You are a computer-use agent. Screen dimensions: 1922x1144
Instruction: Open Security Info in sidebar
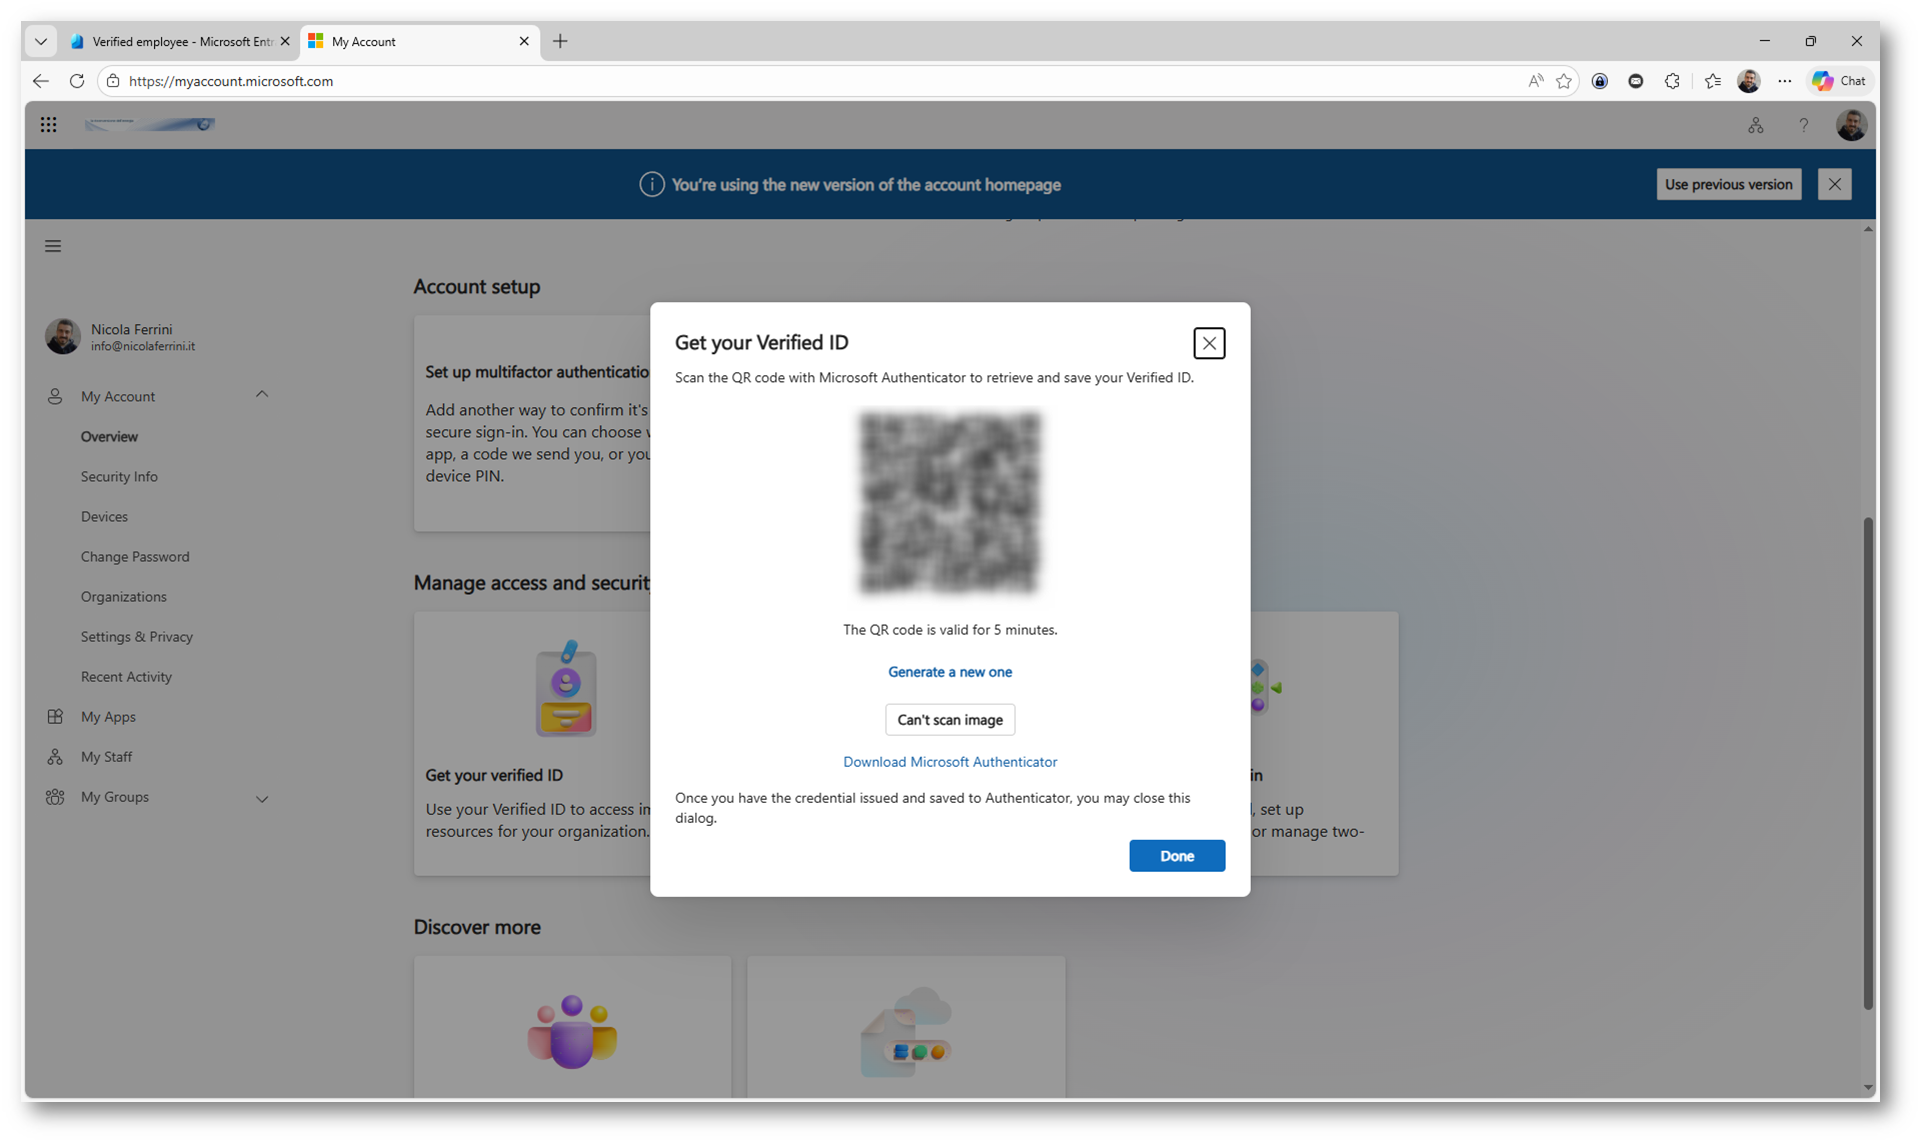119,477
